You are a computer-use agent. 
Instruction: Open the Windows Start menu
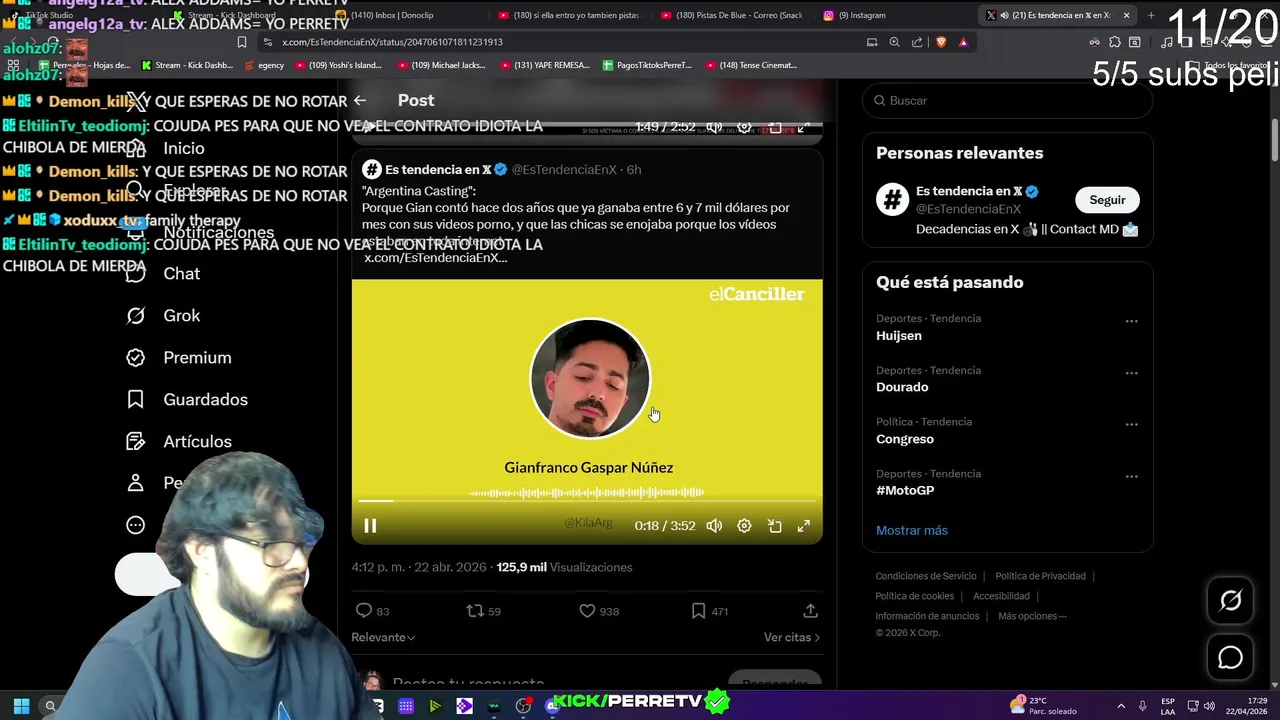tap(21, 706)
